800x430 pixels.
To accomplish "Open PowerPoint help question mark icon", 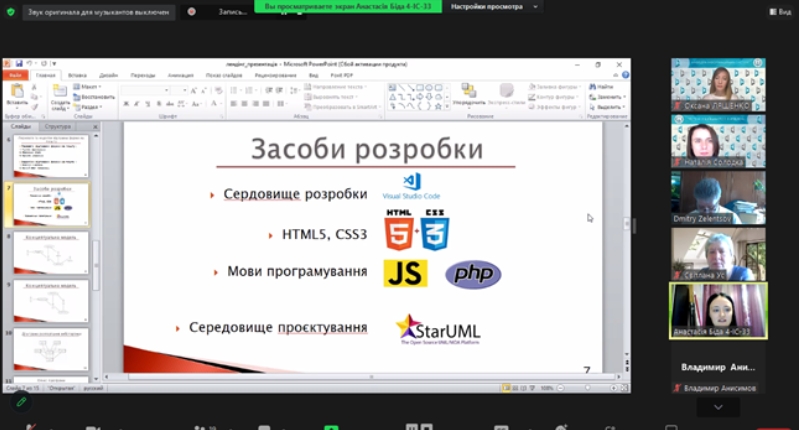I will coord(626,75).
